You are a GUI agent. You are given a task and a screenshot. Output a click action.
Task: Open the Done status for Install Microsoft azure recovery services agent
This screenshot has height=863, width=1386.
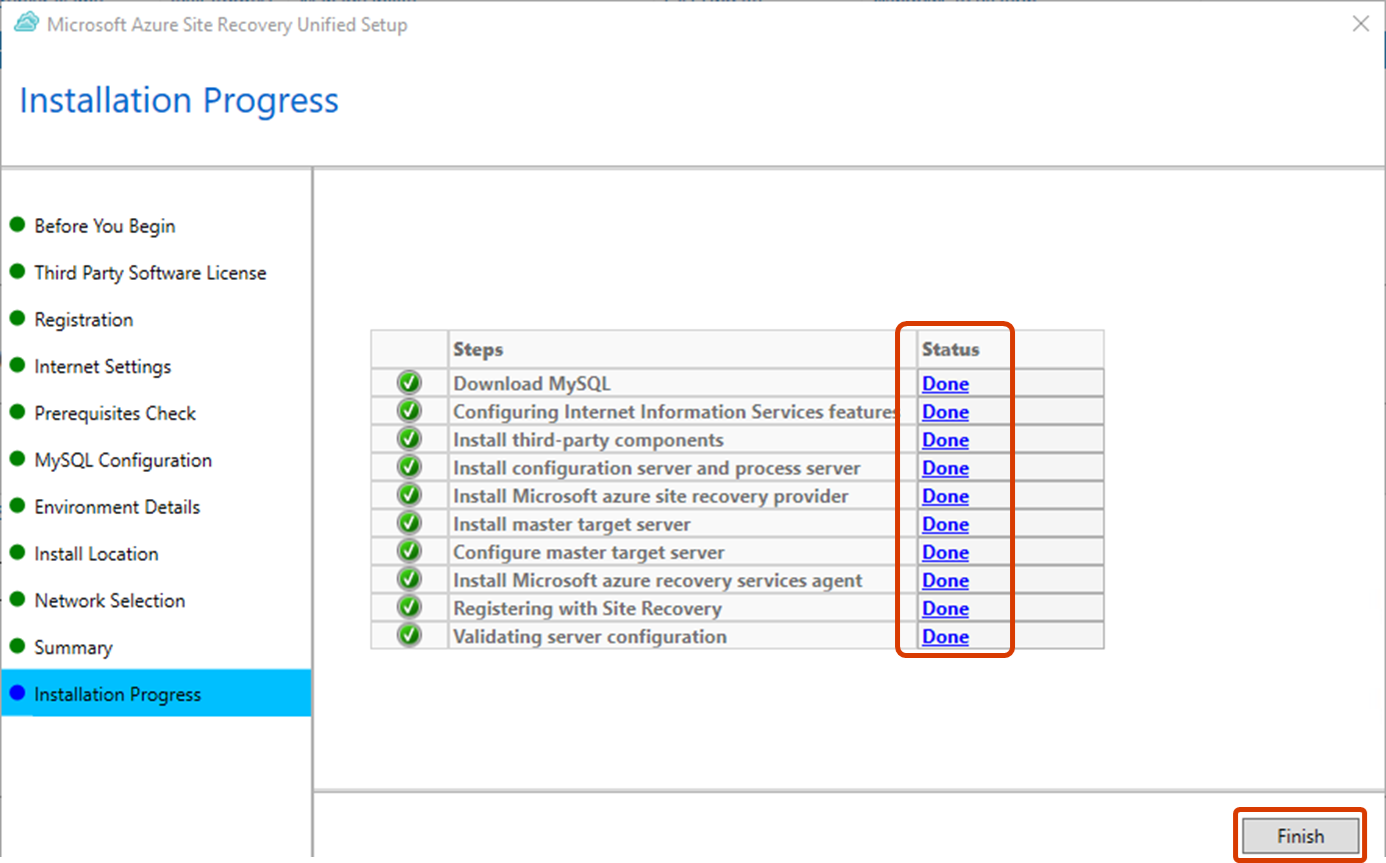tap(945, 580)
